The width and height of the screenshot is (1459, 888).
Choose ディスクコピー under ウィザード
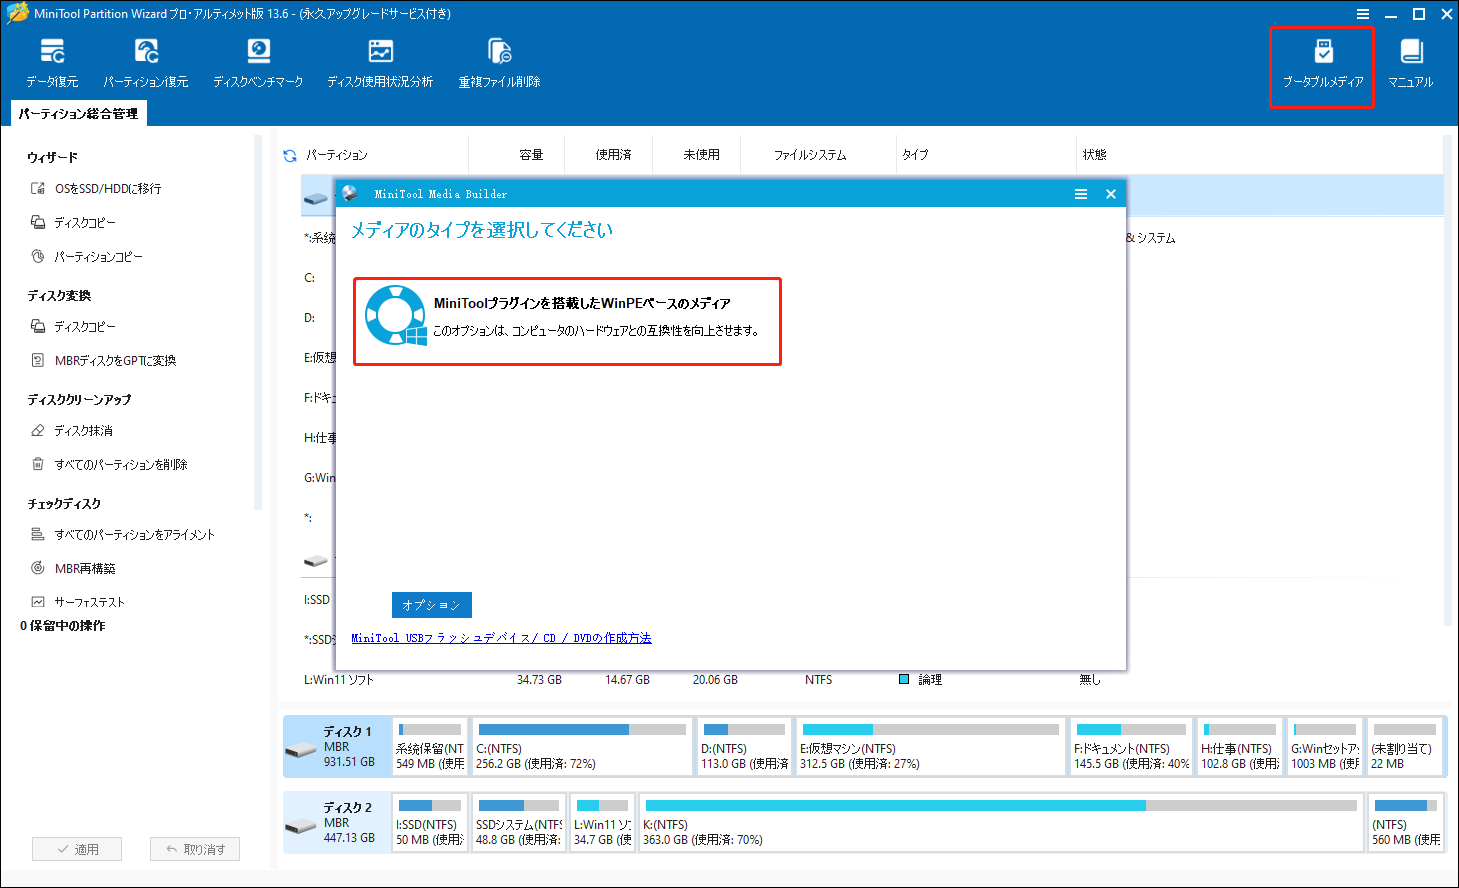tap(74, 222)
